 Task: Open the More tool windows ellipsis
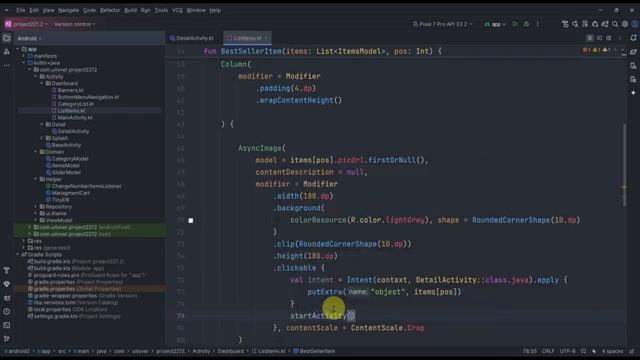(7, 65)
